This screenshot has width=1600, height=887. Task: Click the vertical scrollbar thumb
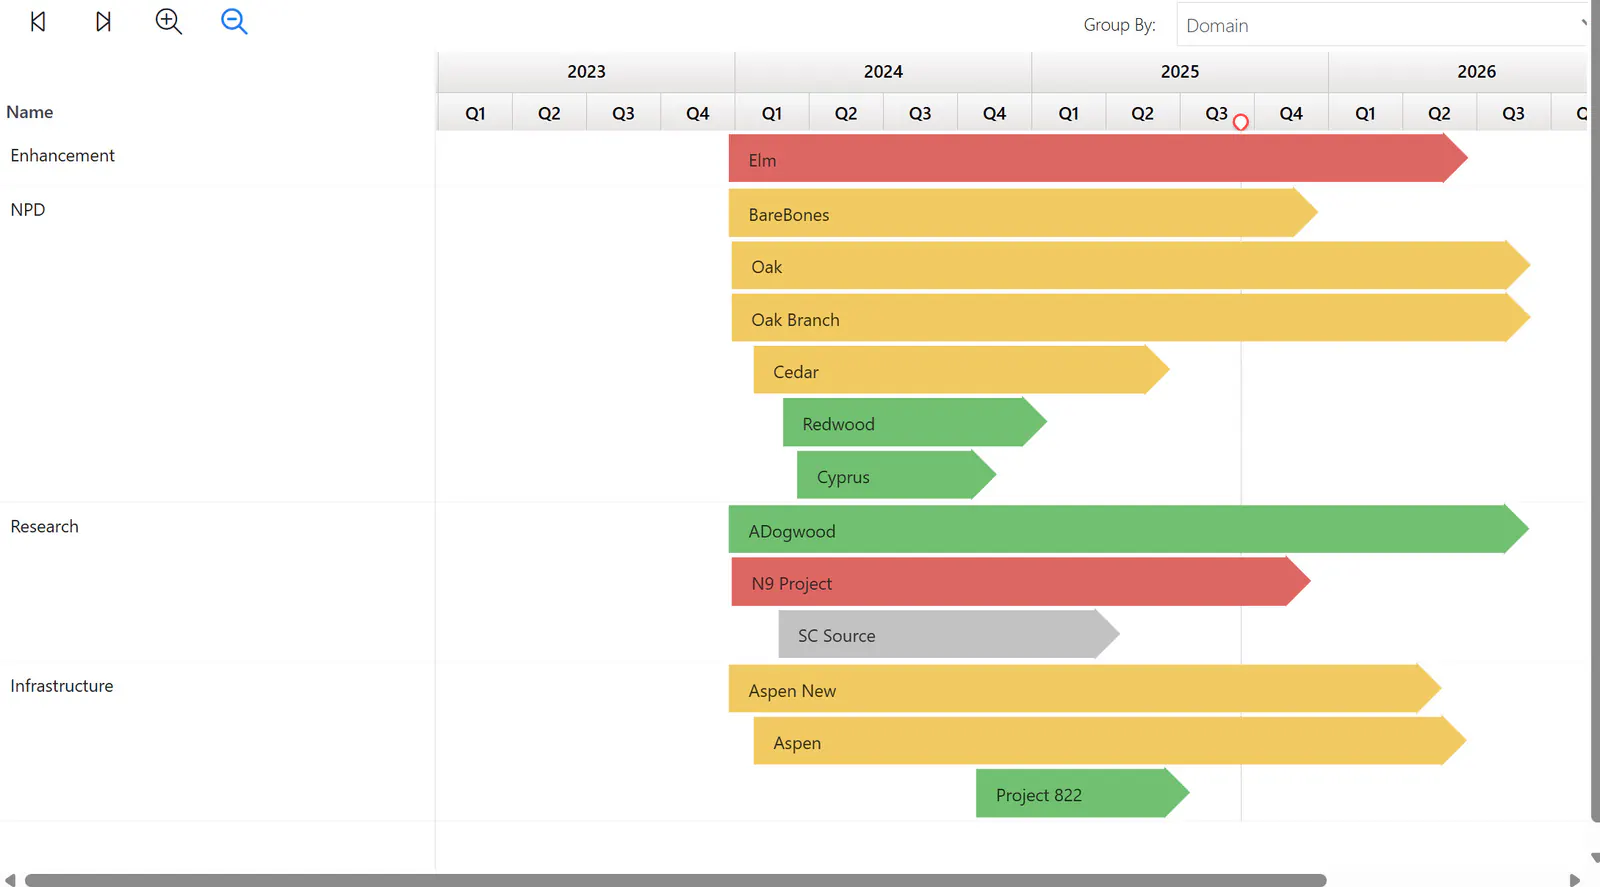(x=1595, y=411)
